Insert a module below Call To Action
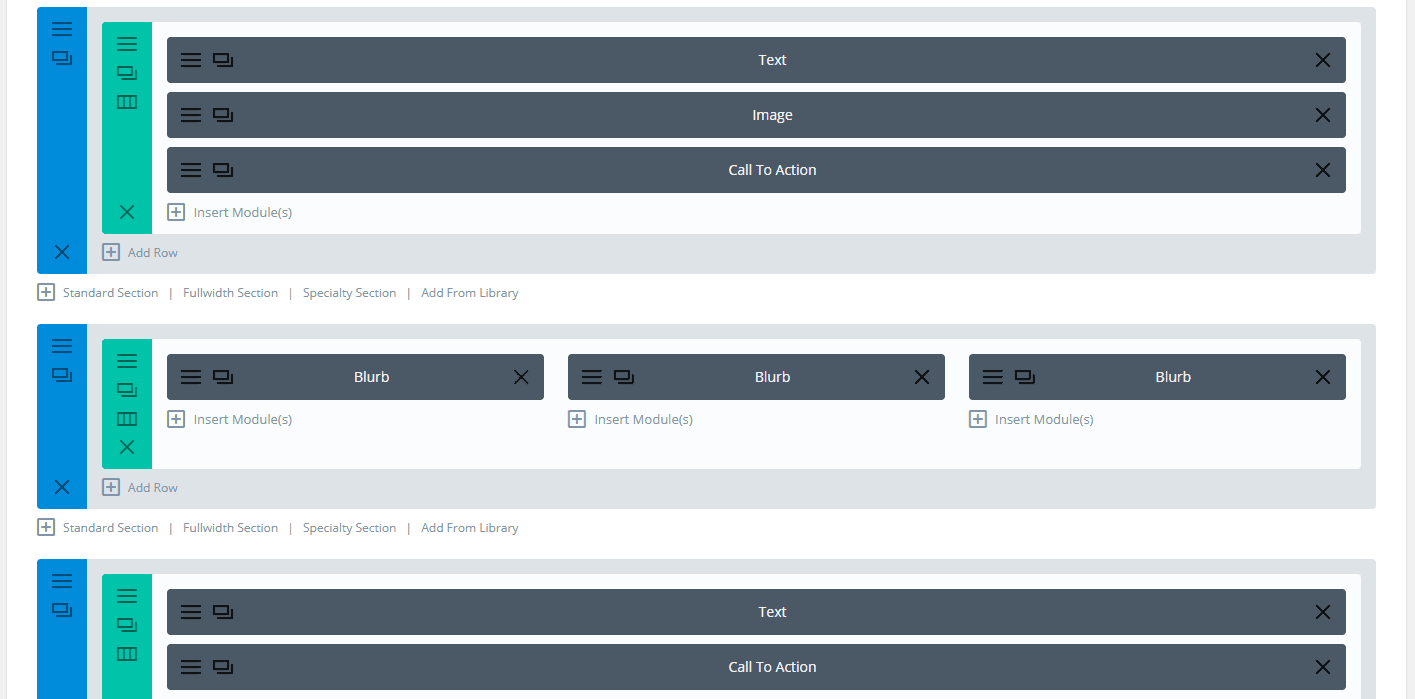The image size is (1415, 699). coord(229,212)
